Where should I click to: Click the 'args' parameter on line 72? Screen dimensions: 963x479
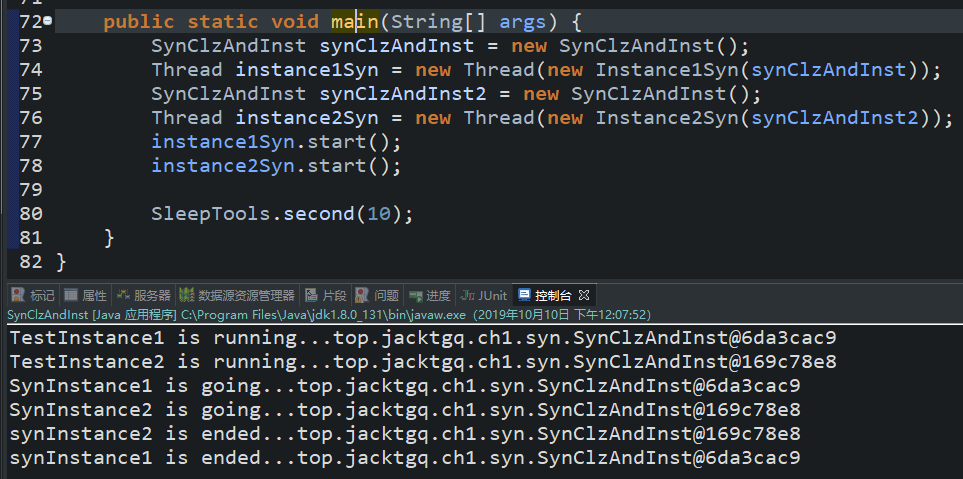(x=523, y=22)
